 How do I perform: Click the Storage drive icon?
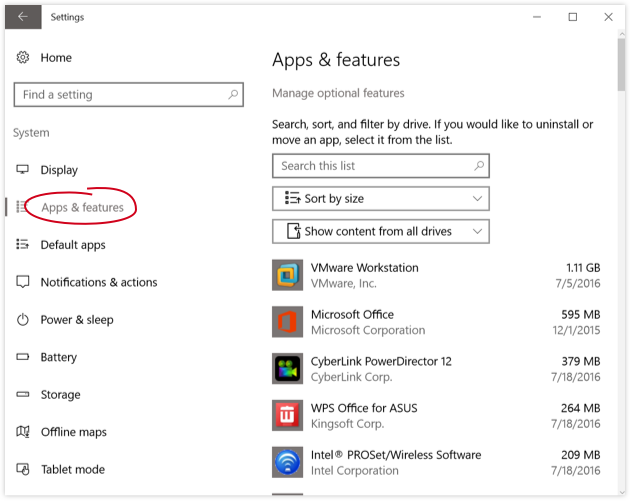(22, 394)
